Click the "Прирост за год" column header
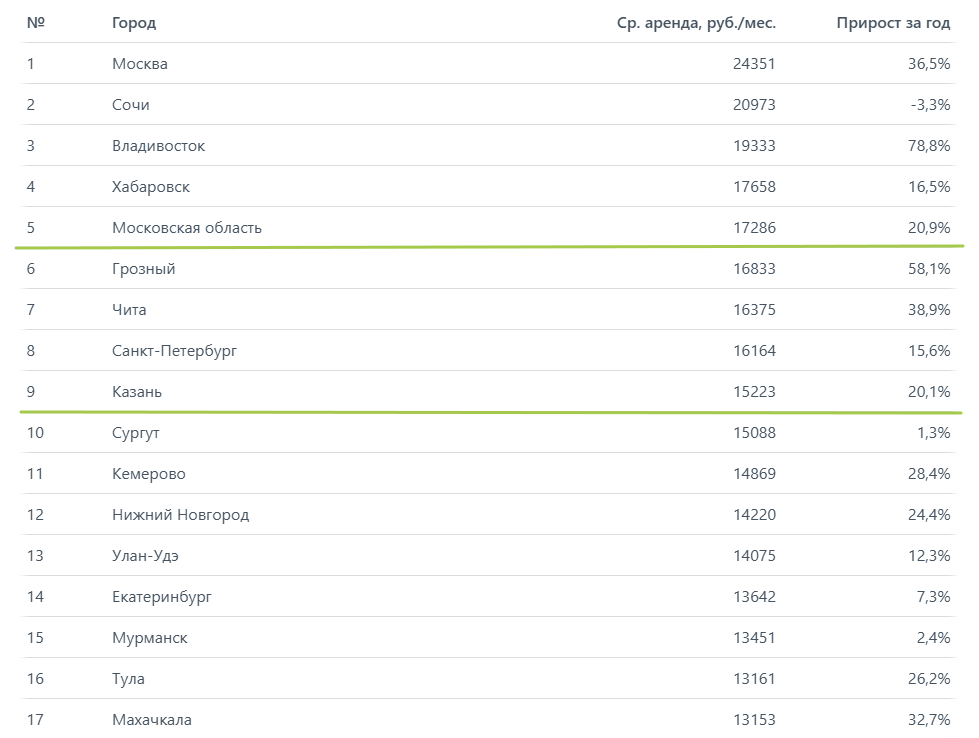The height and width of the screenshot is (738, 979). coord(893,23)
